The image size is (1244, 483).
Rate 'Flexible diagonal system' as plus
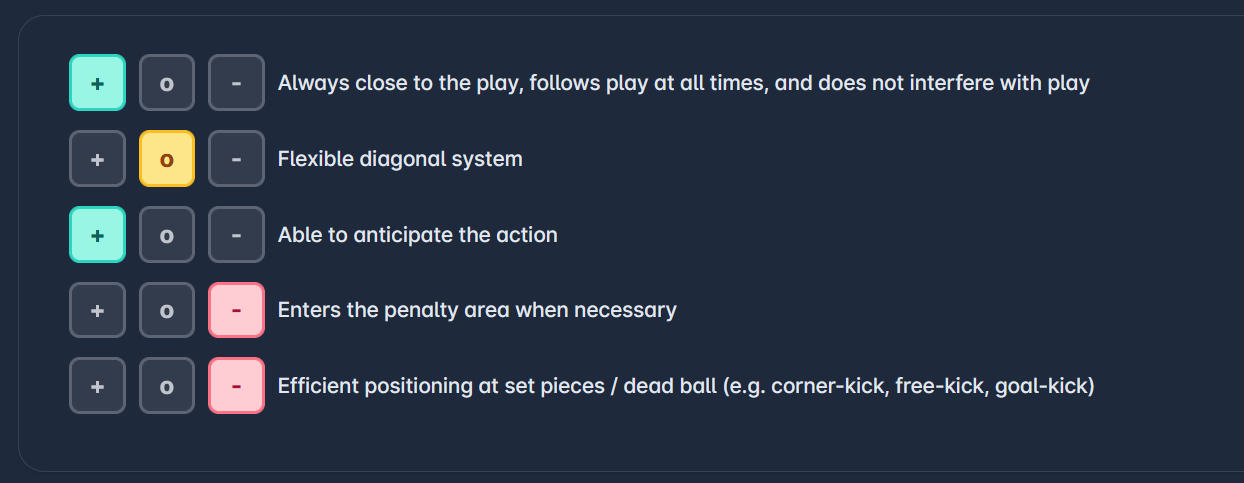97,159
